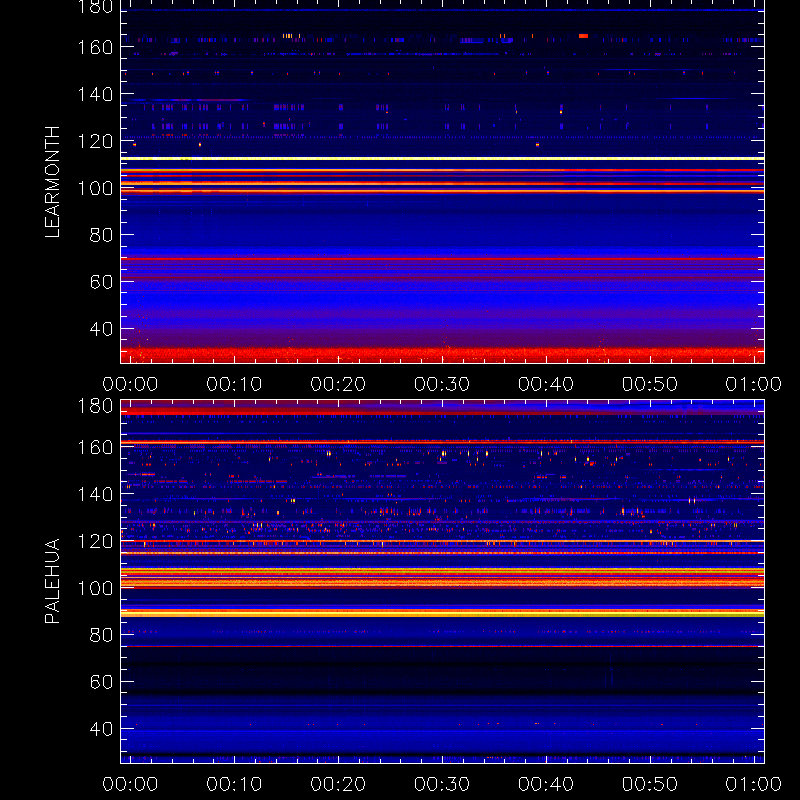Click the 01:00 time label of the Palehua plot
Image resolution: width=800 pixels, height=800 pixels.
754,784
